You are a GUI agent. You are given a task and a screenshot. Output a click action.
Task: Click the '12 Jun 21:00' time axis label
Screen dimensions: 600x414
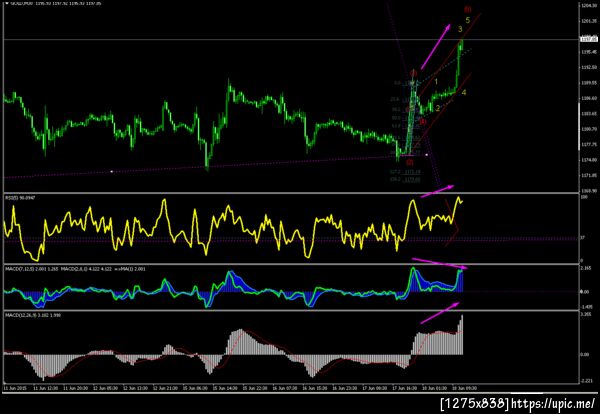pyautogui.click(x=165, y=388)
